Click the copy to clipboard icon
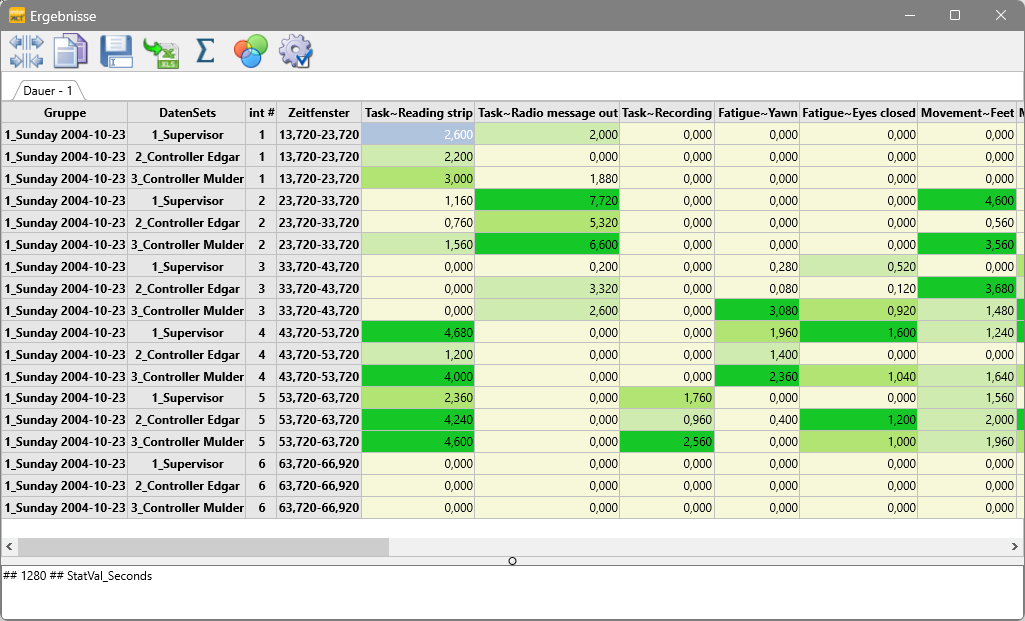Image resolution: width=1025 pixels, height=621 pixels. (x=71, y=51)
